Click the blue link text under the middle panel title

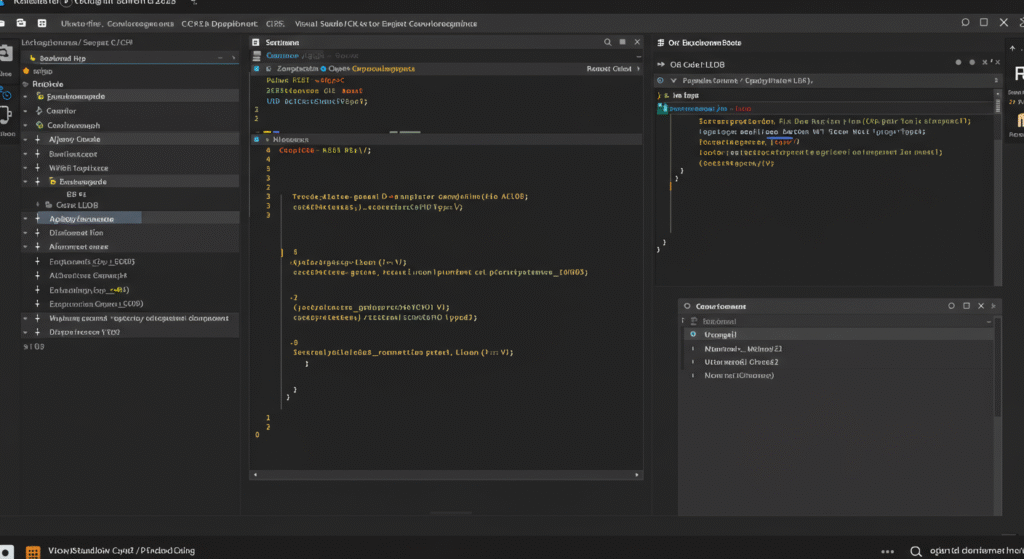click(x=283, y=56)
